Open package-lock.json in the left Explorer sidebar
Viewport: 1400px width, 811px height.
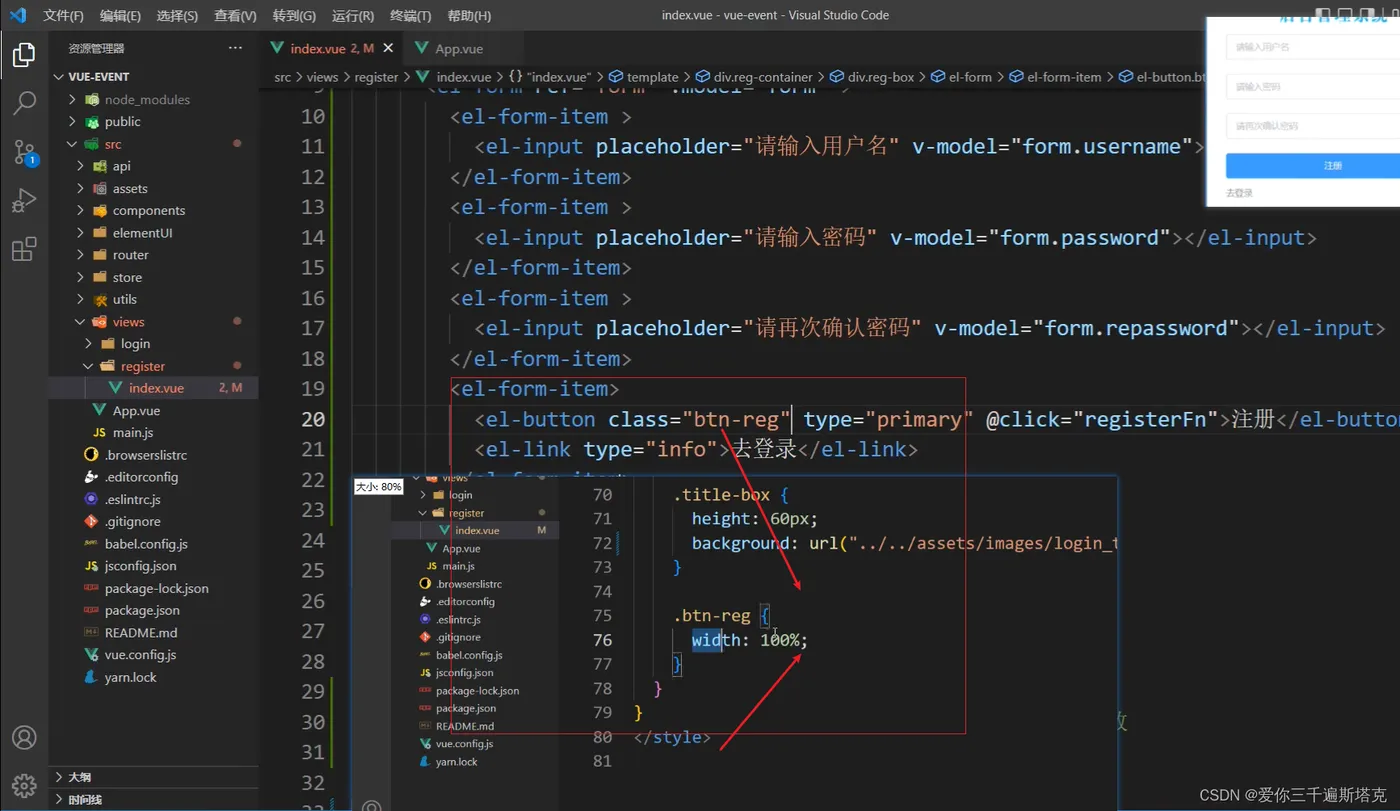(x=153, y=588)
